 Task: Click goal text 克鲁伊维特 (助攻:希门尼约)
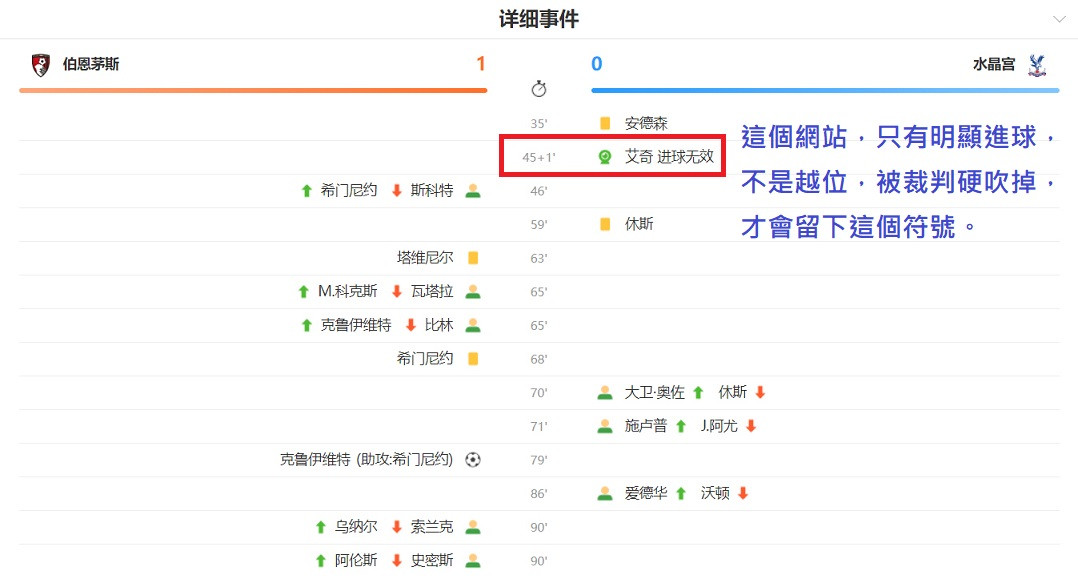tap(366, 460)
